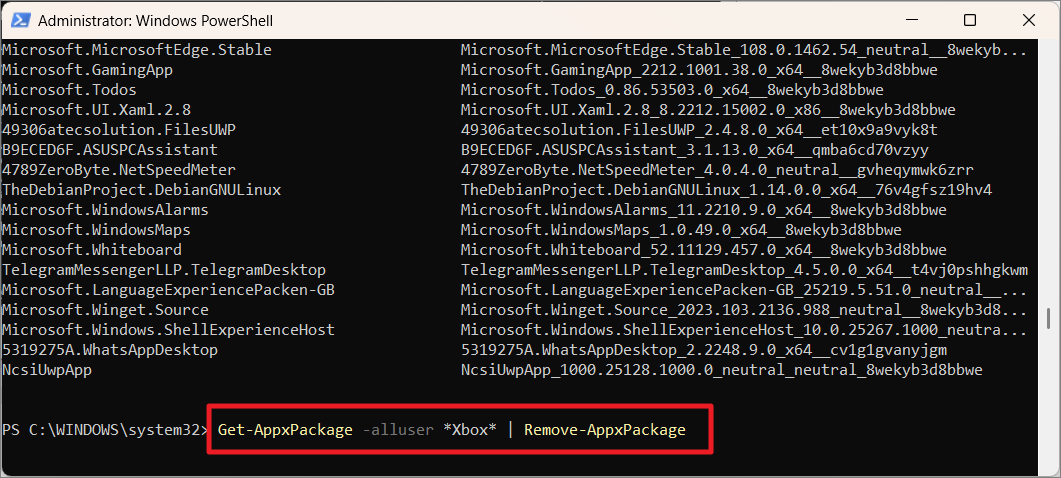
Task: Click full name '4789ZeroByte.NetSpeedMeter_4.0.4.0_neutral__gvheqymwk6zrr'
Action: point(717,170)
